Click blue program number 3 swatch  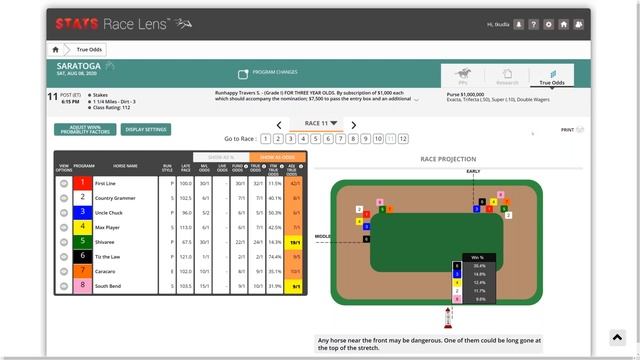[82, 213]
